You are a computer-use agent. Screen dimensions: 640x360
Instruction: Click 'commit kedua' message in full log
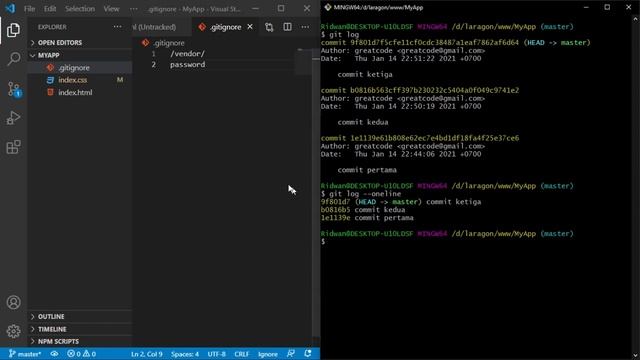[363, 122]
